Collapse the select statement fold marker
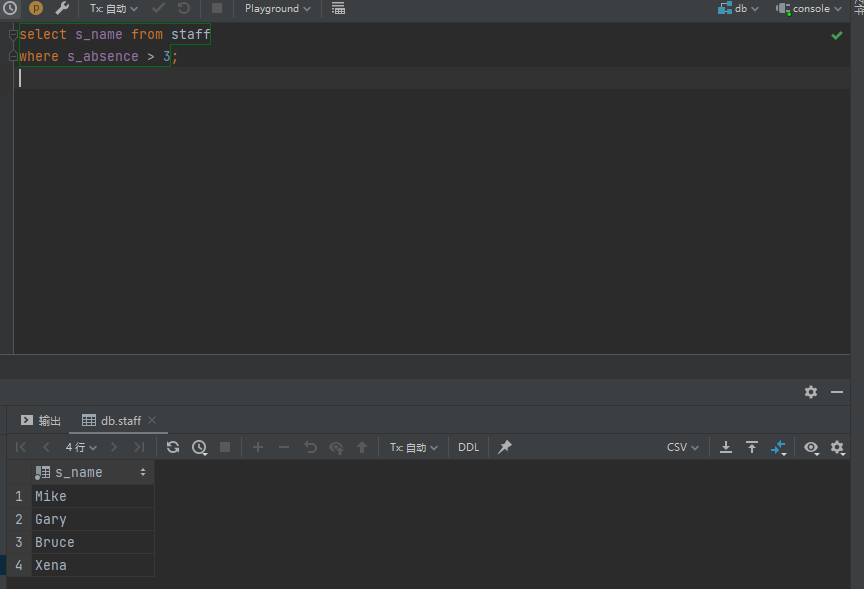Viewport: 864px width, 589px height. [13, 35]
